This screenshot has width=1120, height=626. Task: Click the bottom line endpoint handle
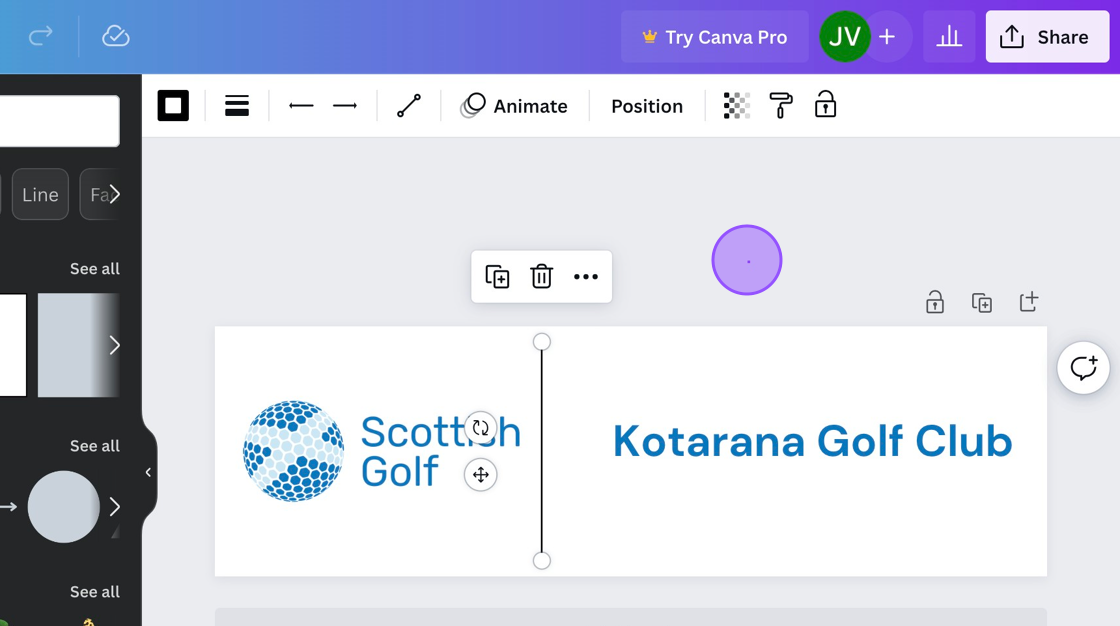point(541,561)
